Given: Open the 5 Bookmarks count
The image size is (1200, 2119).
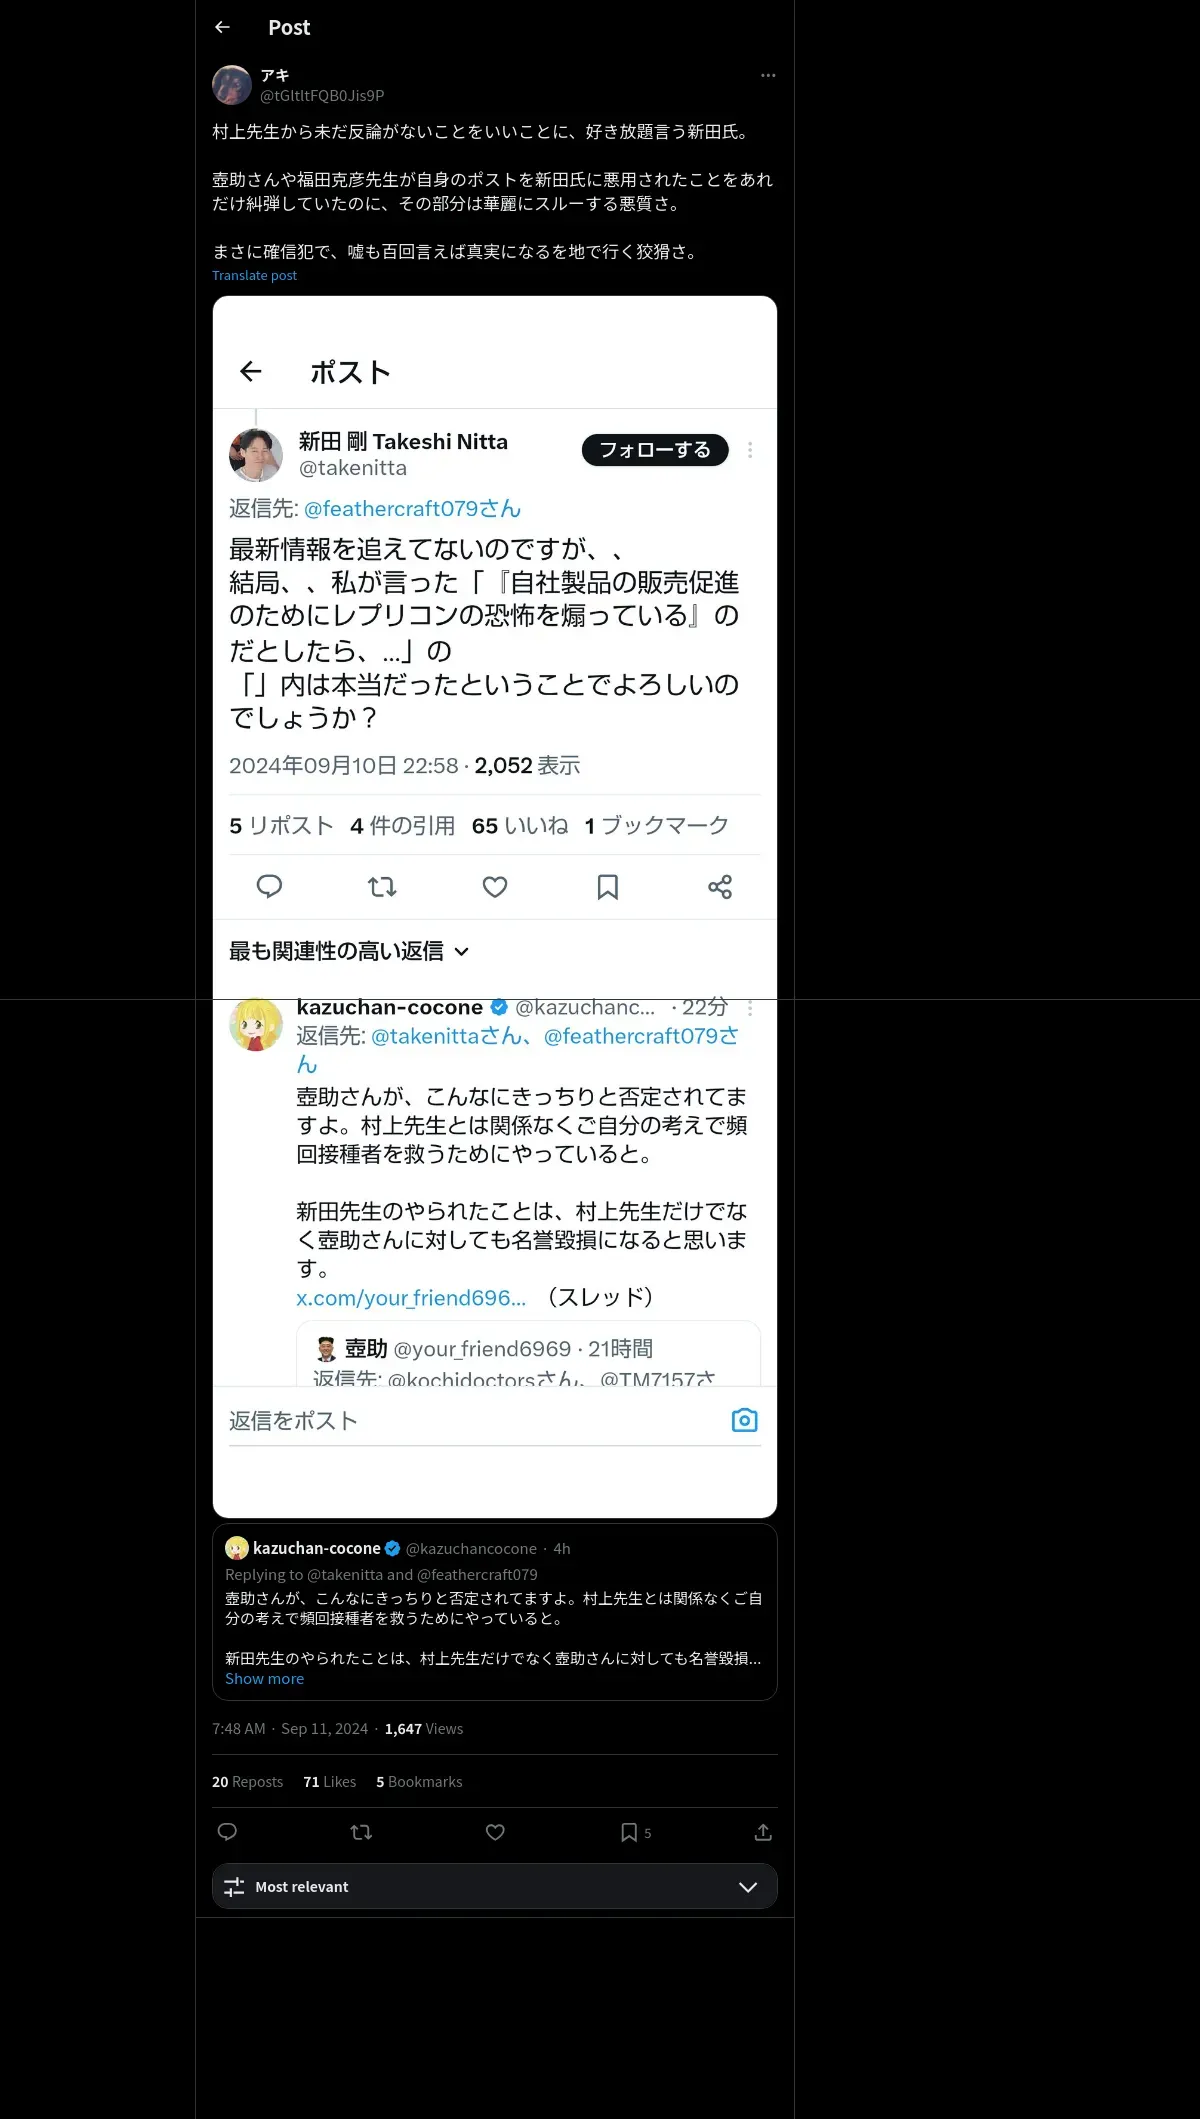Looking at the screenshot, I should [419, 1781].
